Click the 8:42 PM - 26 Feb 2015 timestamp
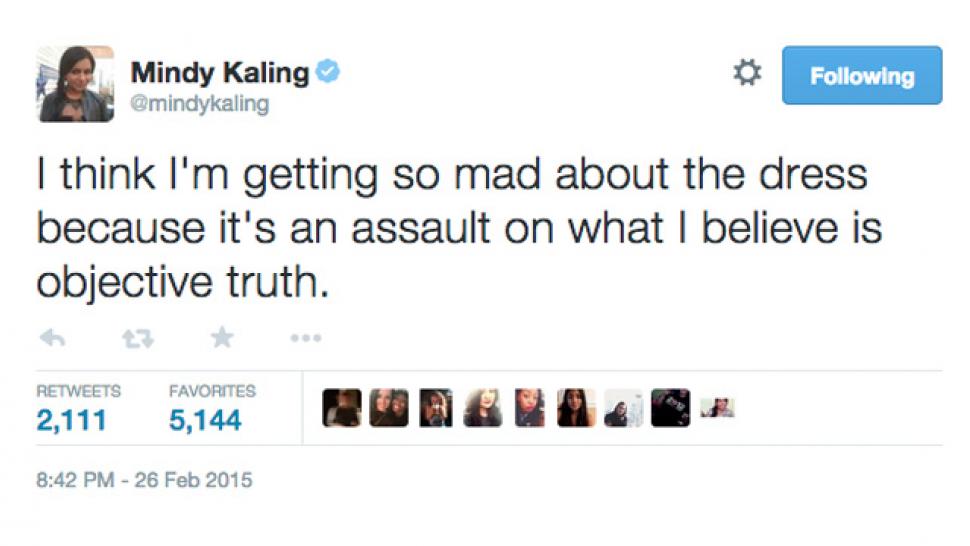 (144, 481)
